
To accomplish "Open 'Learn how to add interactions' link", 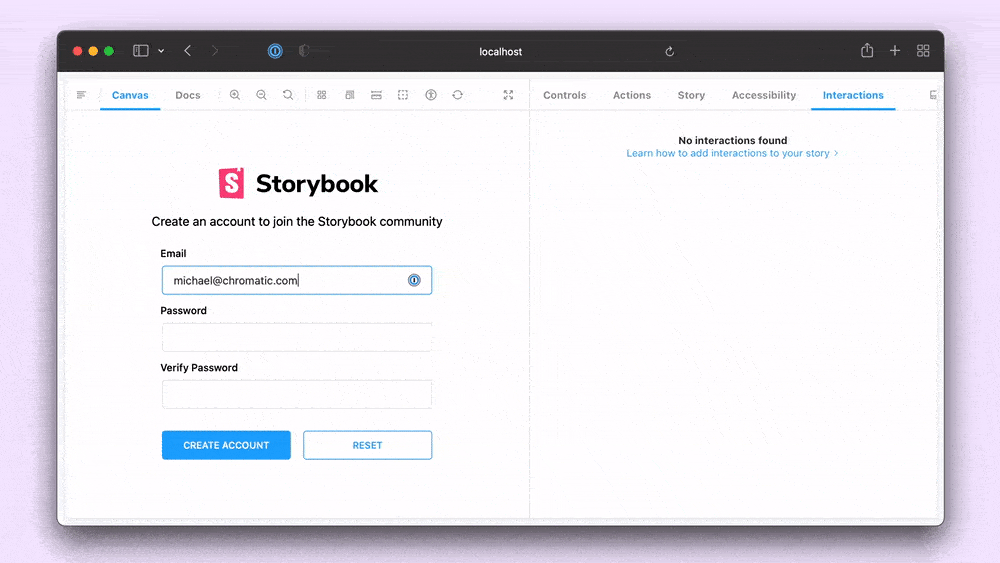I will point(732,153).
